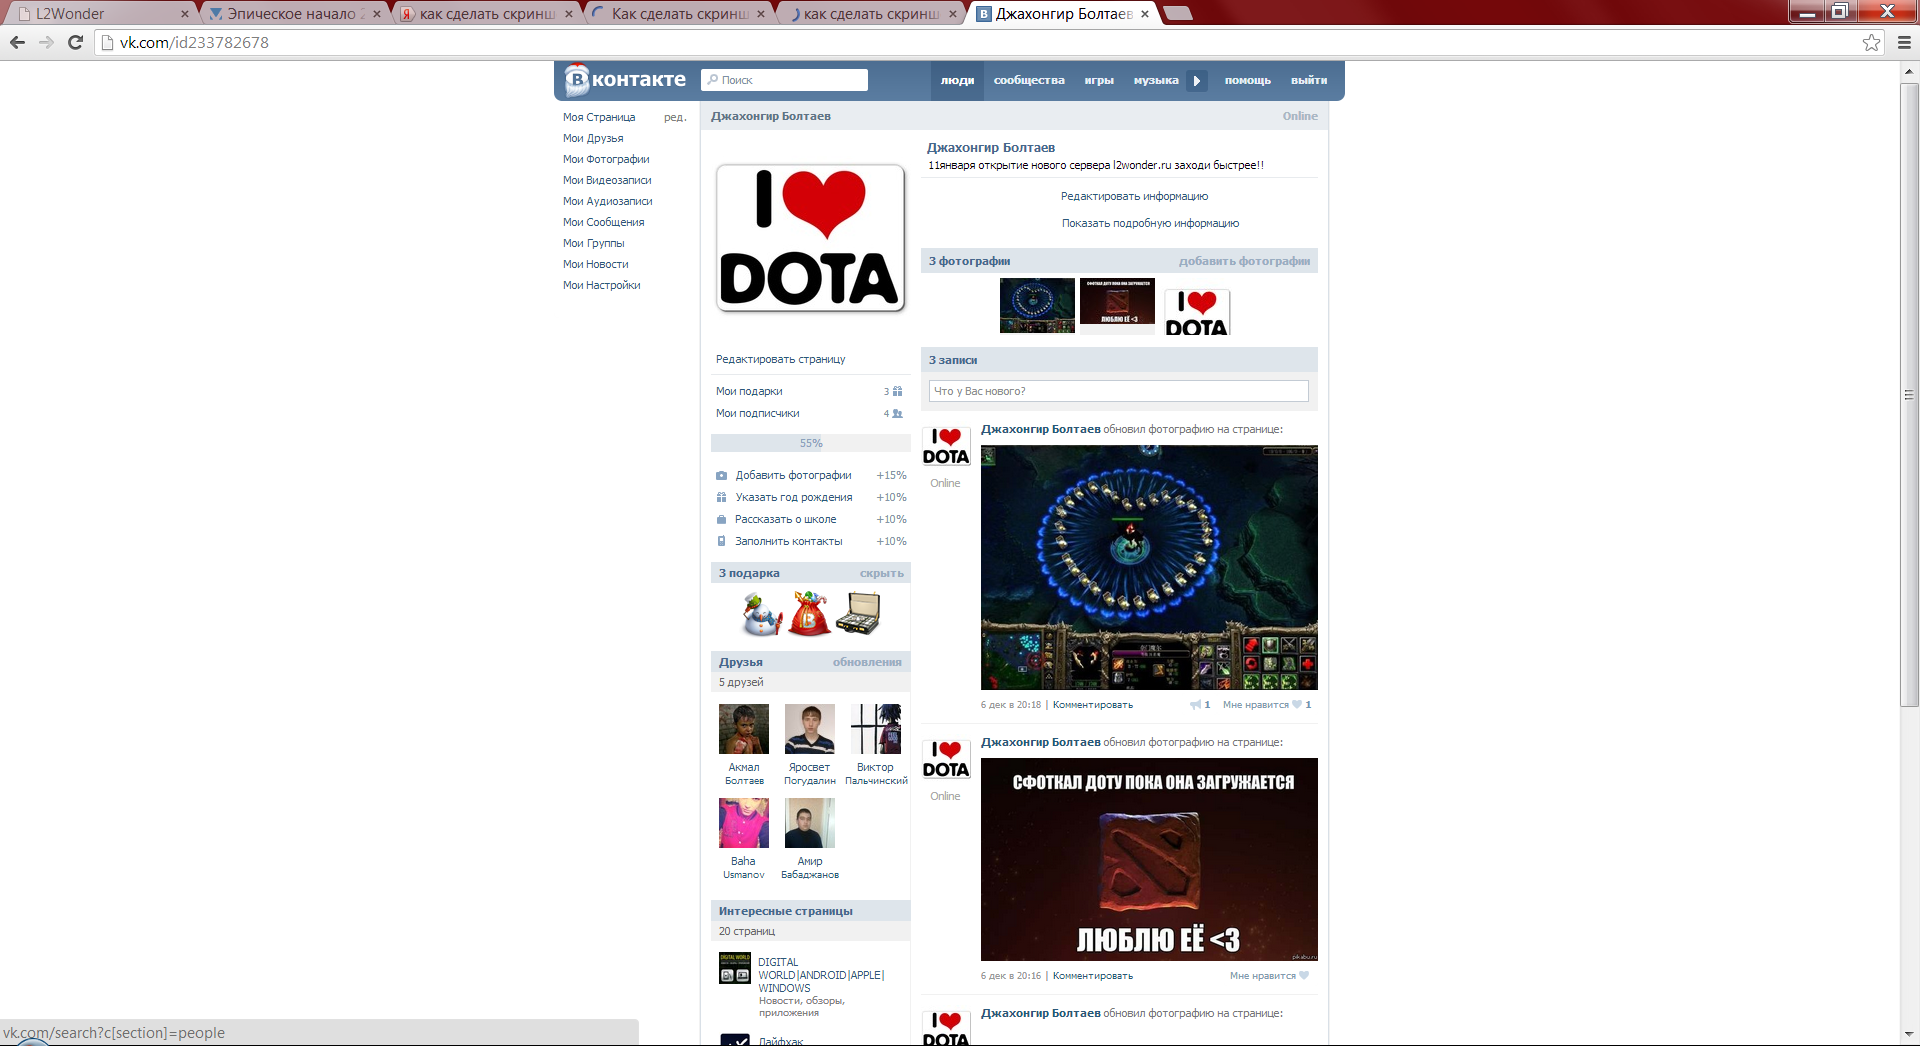Click Редактировать страницу under avatar
This screenshot has width=1920, height=1046.
[780, 359]
